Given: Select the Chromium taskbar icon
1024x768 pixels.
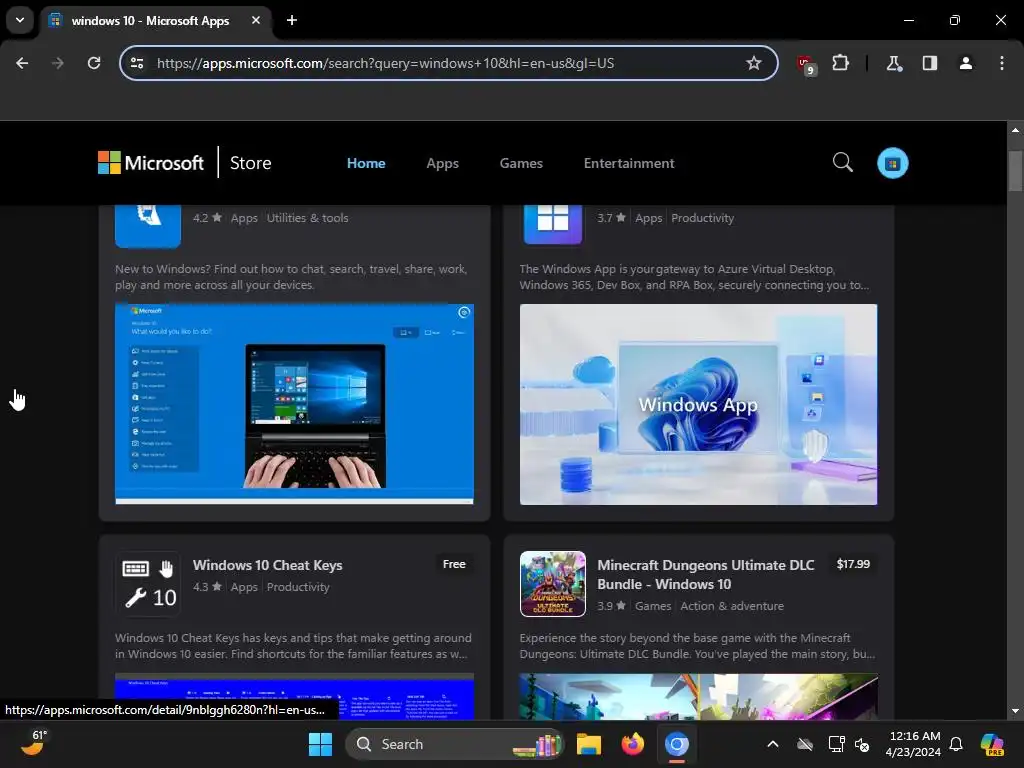Looking at the screenshot, I should (x=677, y=744).
